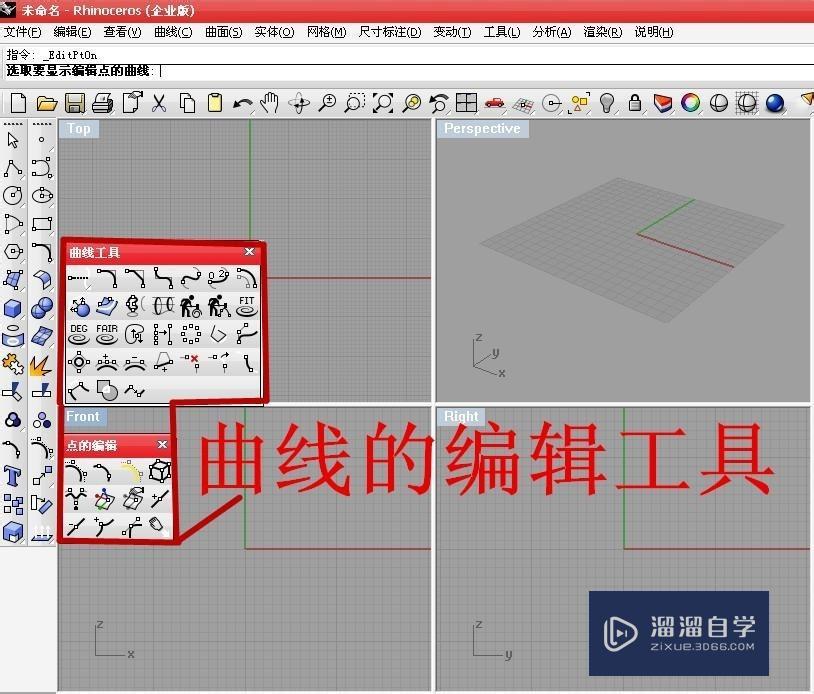This screenshot has width=814, height=694.
Task: Click the command prompt input line
Action: (x=409, y=71)
